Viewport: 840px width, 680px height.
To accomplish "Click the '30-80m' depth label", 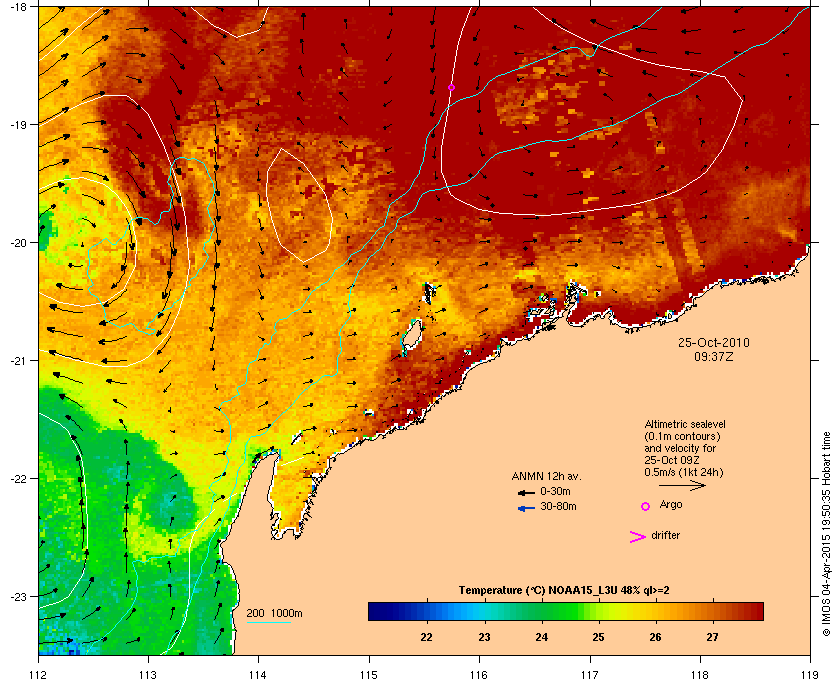I will coord(558,506).
